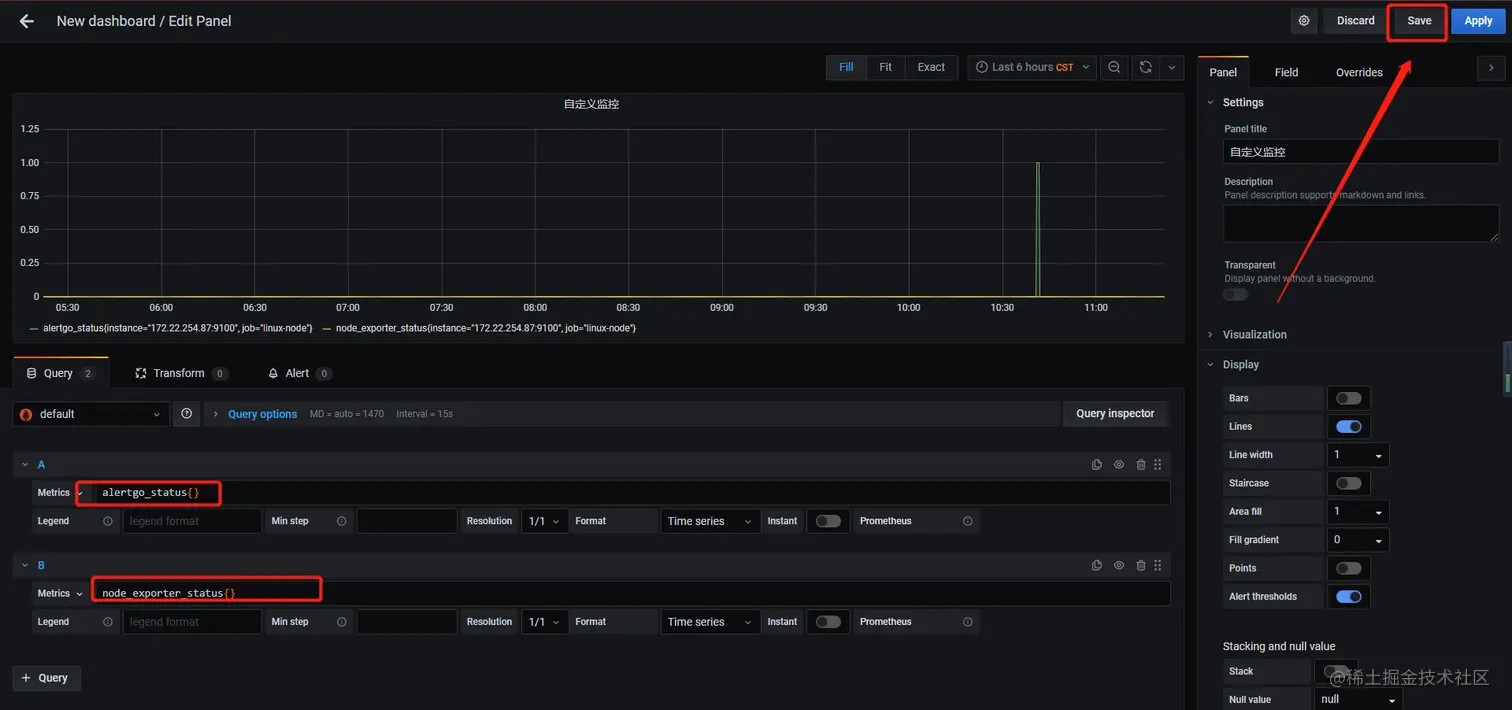1512x710 pixels.
Task: Open the Metrics browser dropdown for query A
Action: [x=61, y=492]
